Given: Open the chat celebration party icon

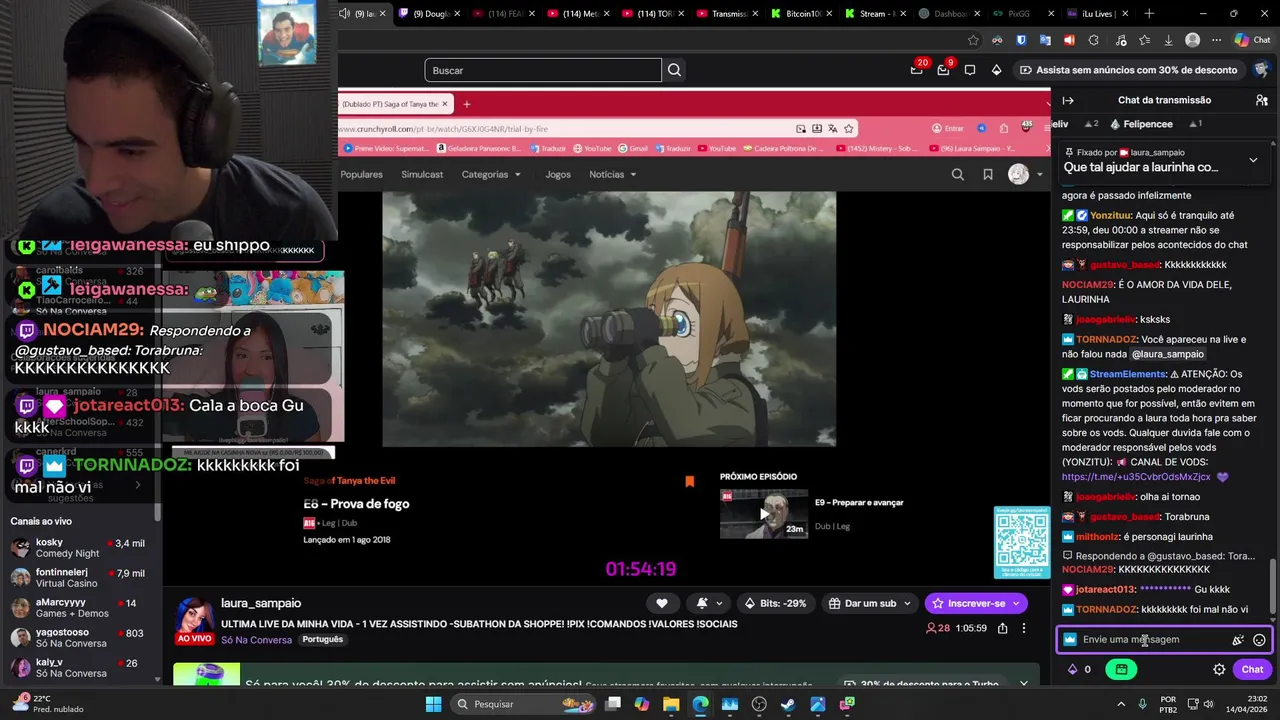Looking at the screenshot, I should (1238, 640).
